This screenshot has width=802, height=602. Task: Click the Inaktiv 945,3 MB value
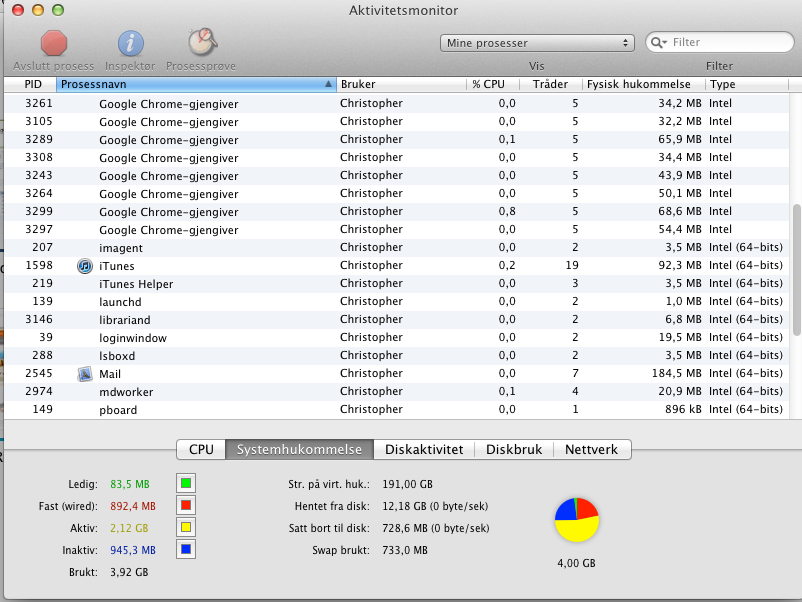point(133,550)
